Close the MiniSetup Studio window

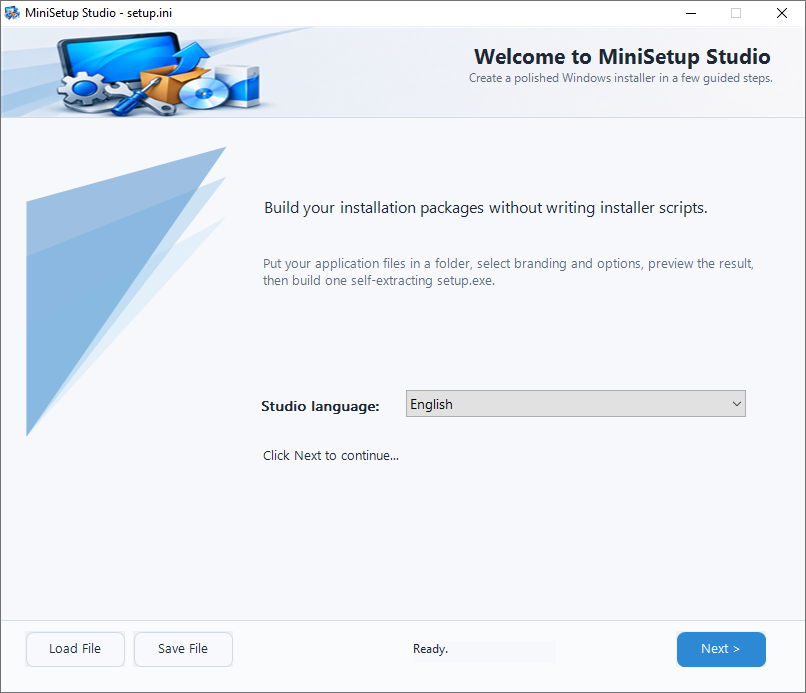click(x=782, y=13)
